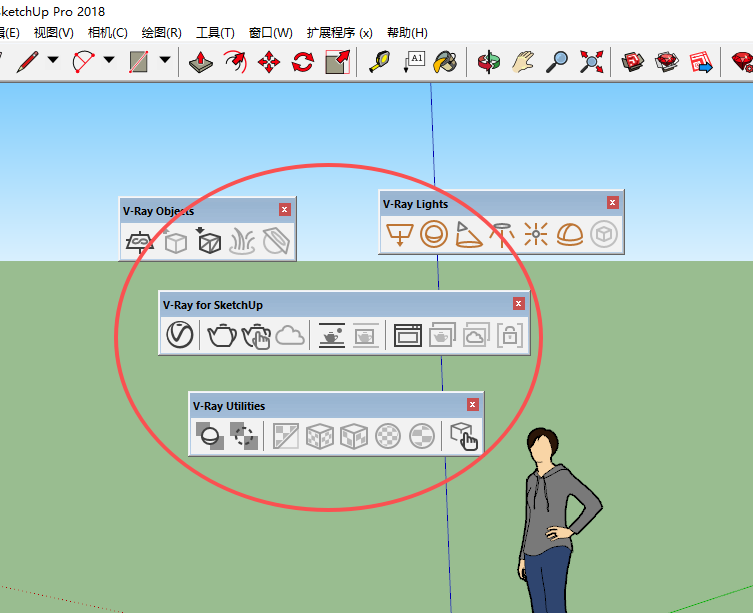
Task: Close the V-Ray Objects toolbar
Action: [x=284, y=209]
